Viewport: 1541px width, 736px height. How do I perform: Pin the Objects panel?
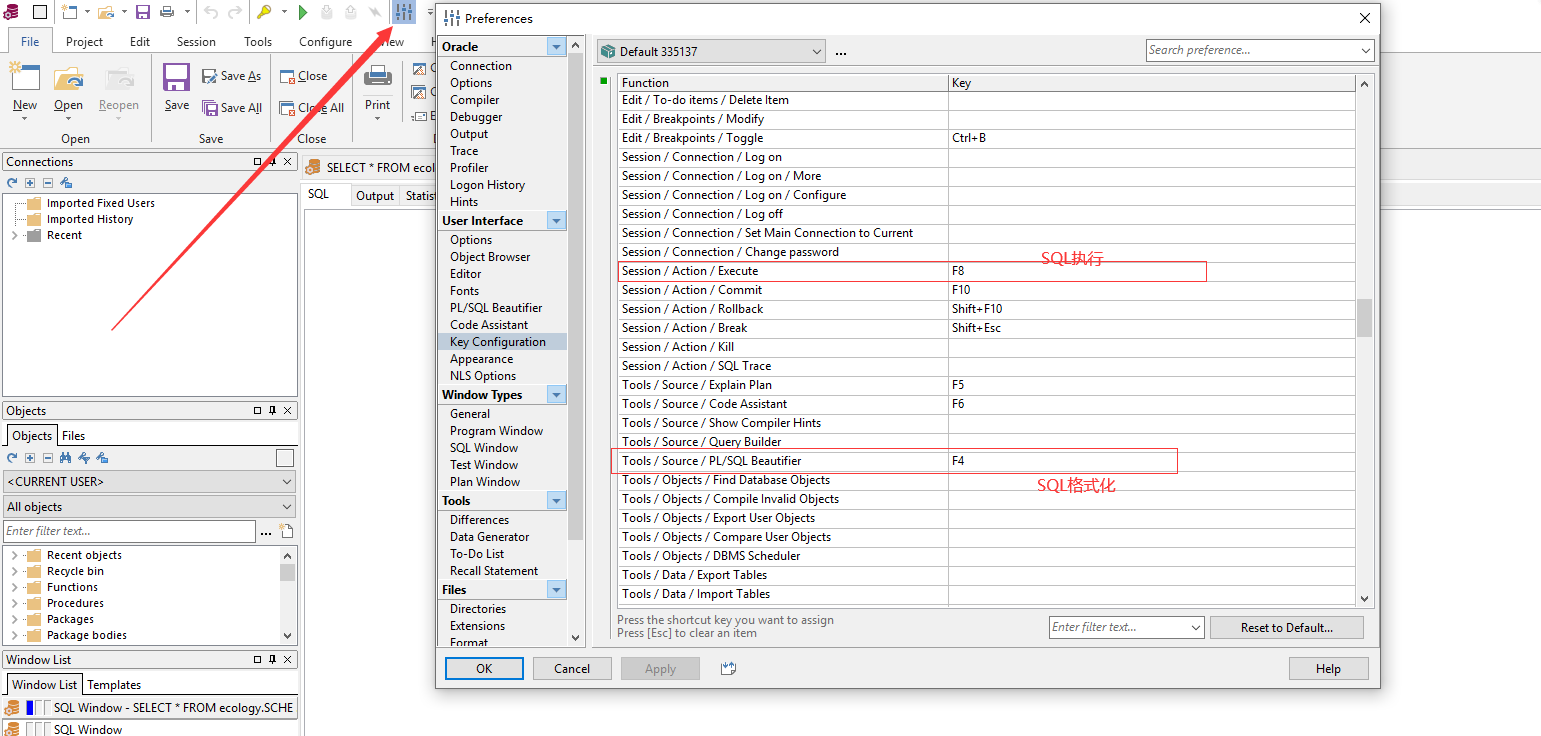(x=272, y=410)
